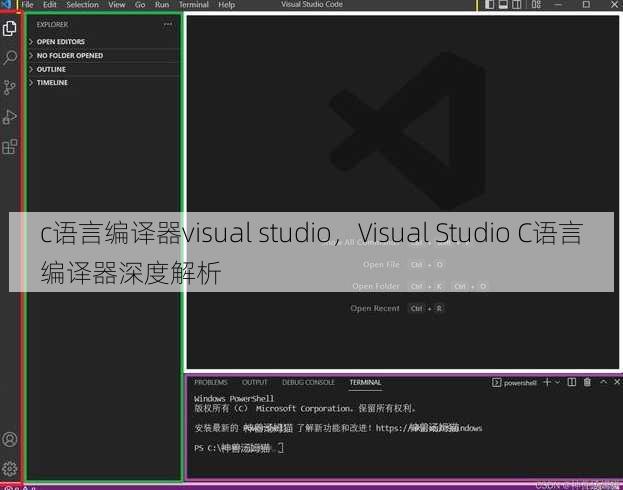Open the Terminal menu
This screenshot has width=623, height=490.
pos(193,5)
